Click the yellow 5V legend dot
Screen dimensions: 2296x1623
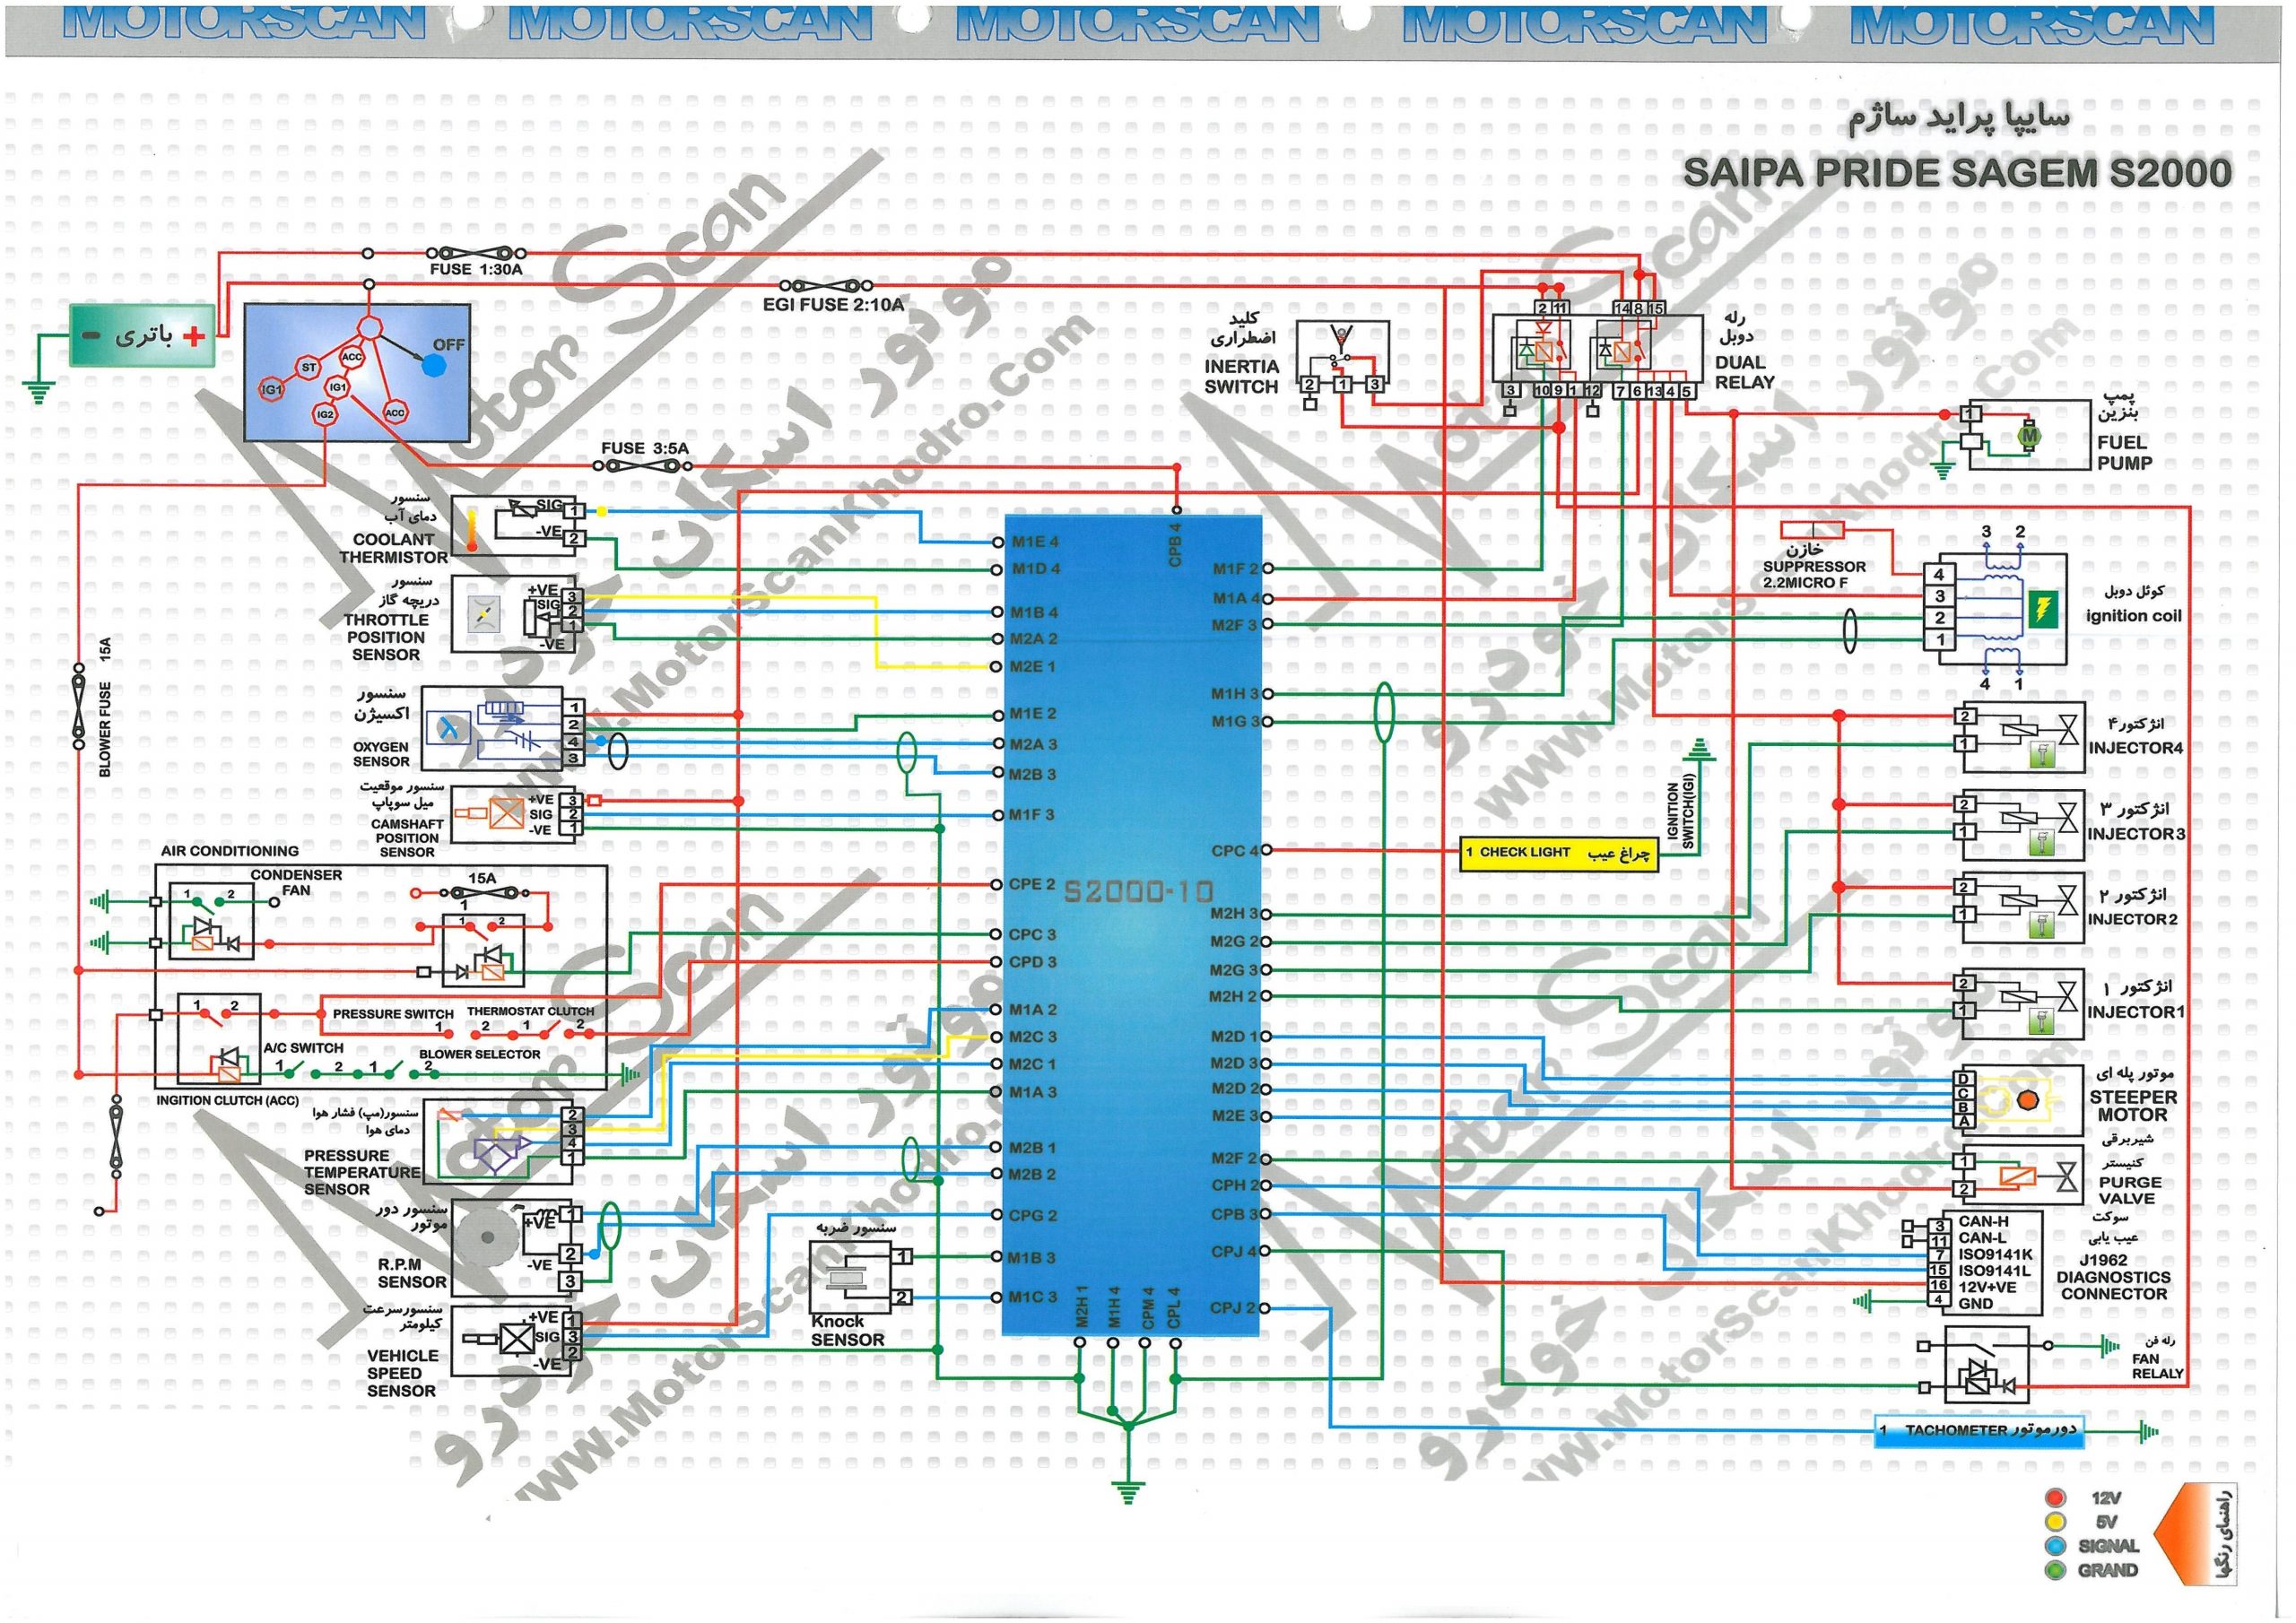click(2055, 1522)
